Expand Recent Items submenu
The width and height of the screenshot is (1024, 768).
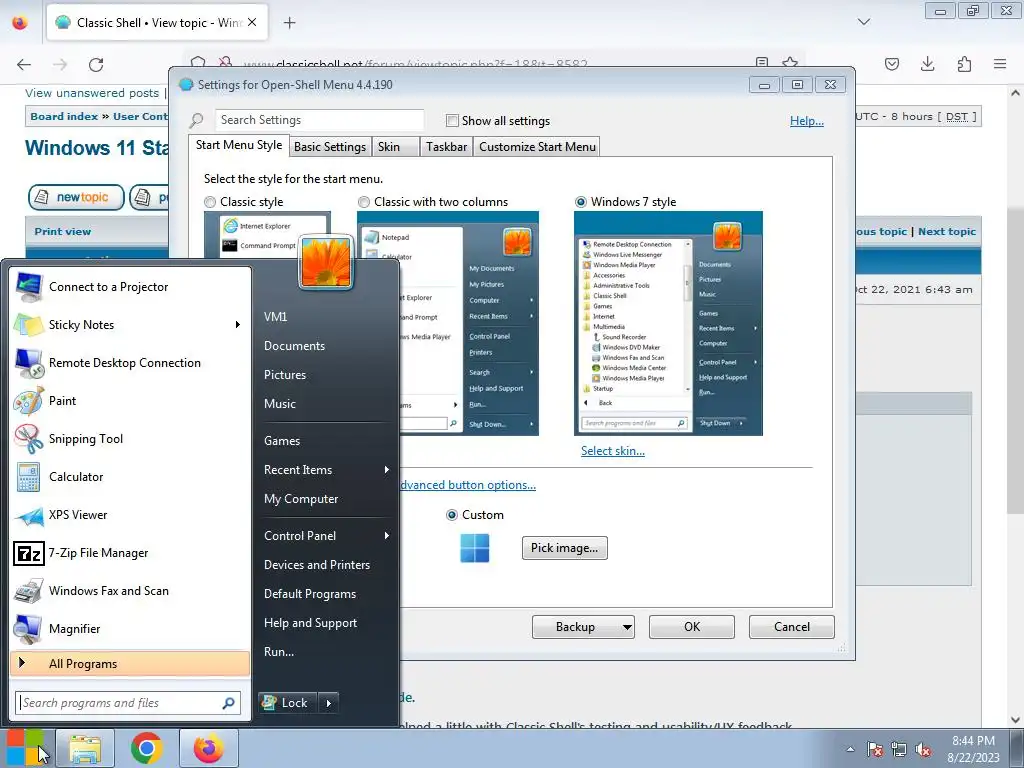click(387, 470)
